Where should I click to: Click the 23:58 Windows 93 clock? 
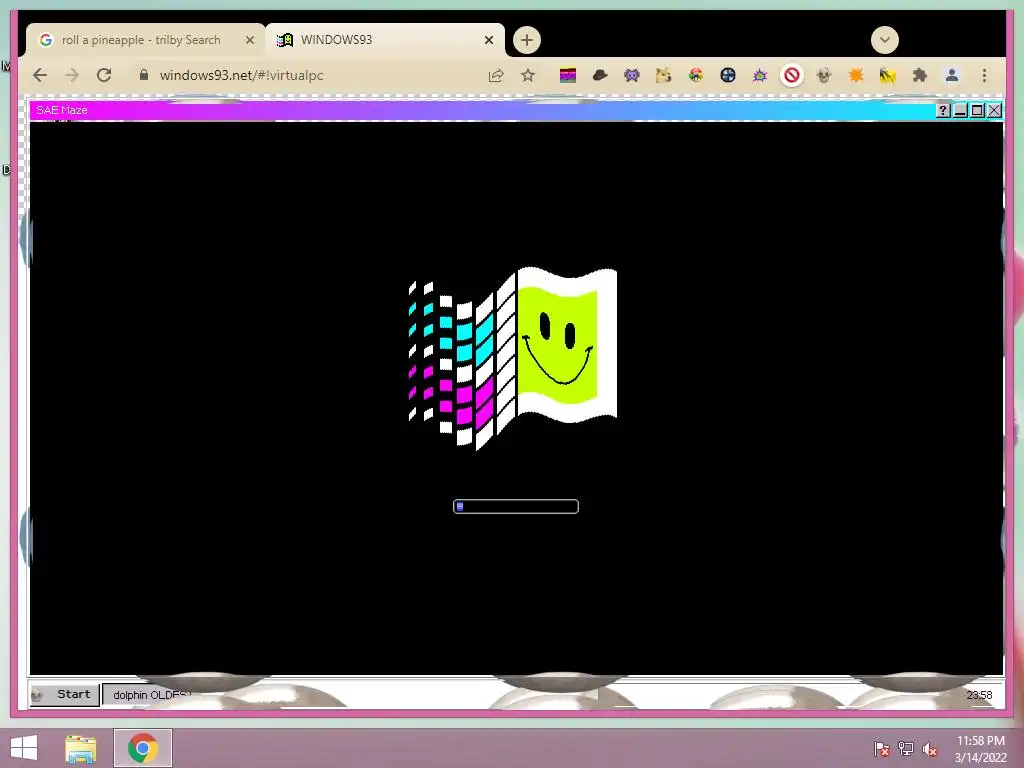coord(979,695)
